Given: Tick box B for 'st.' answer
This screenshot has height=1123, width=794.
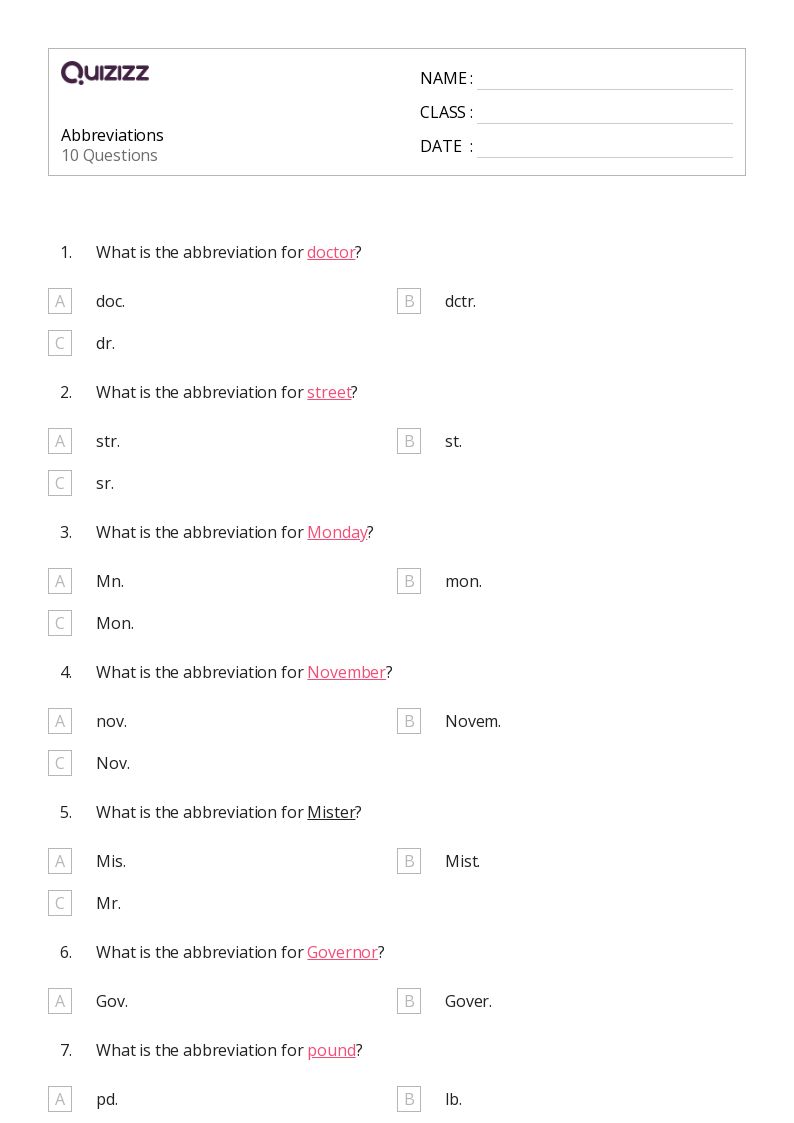Looking at the screenshot, I should [x=409, y=441].
